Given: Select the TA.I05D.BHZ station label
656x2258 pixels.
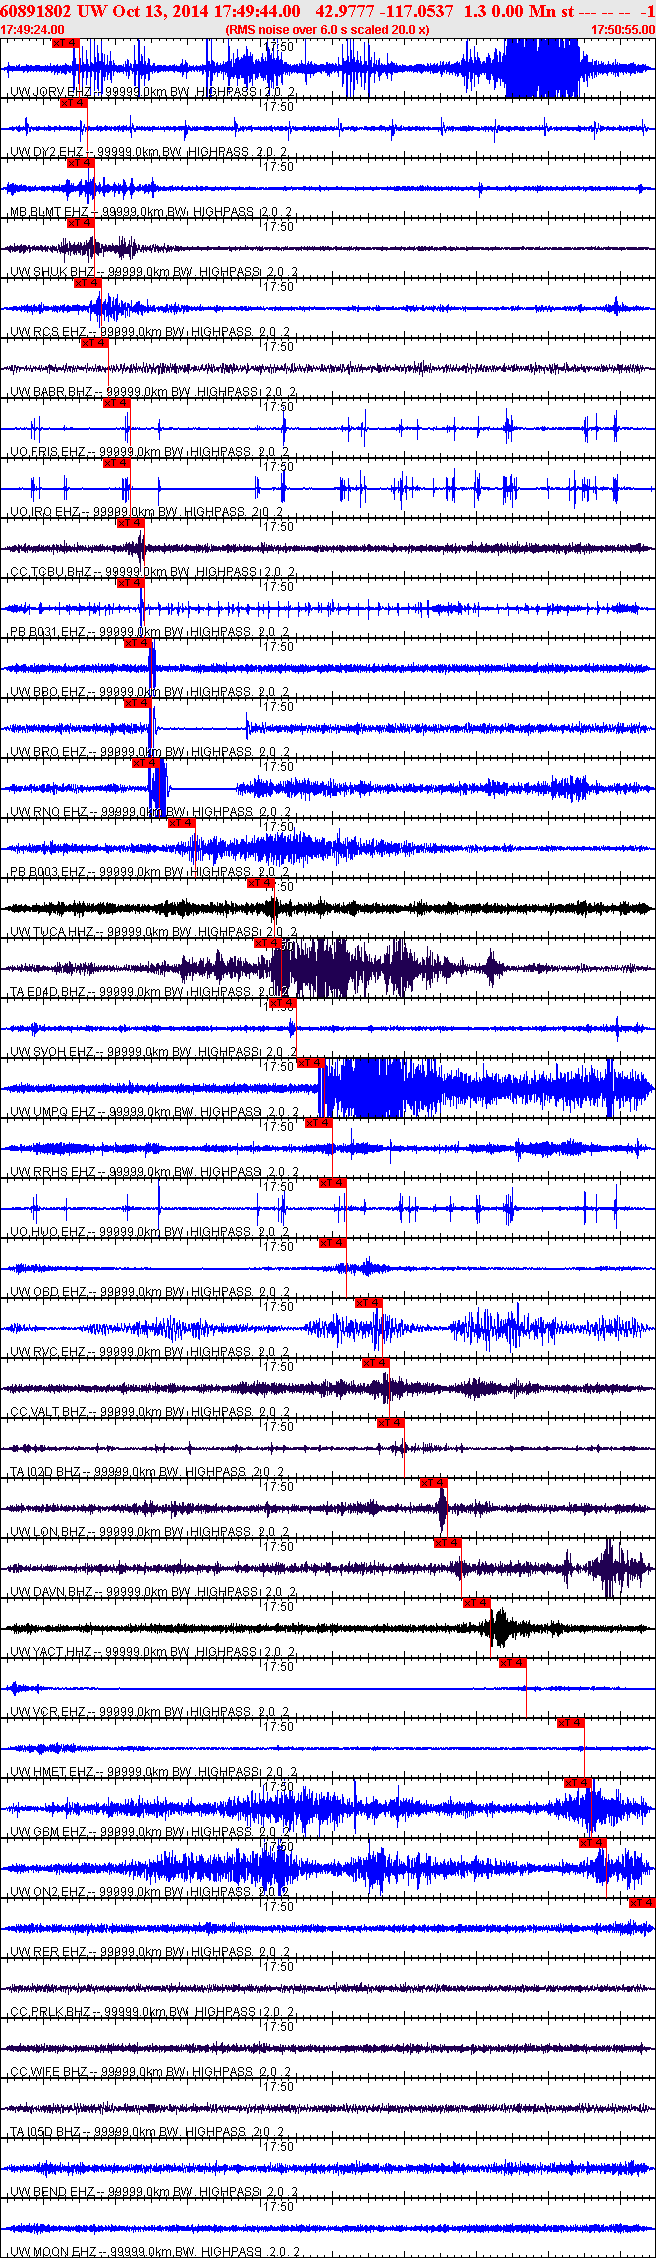Looking at the screenshot, I should point(46,2132).
